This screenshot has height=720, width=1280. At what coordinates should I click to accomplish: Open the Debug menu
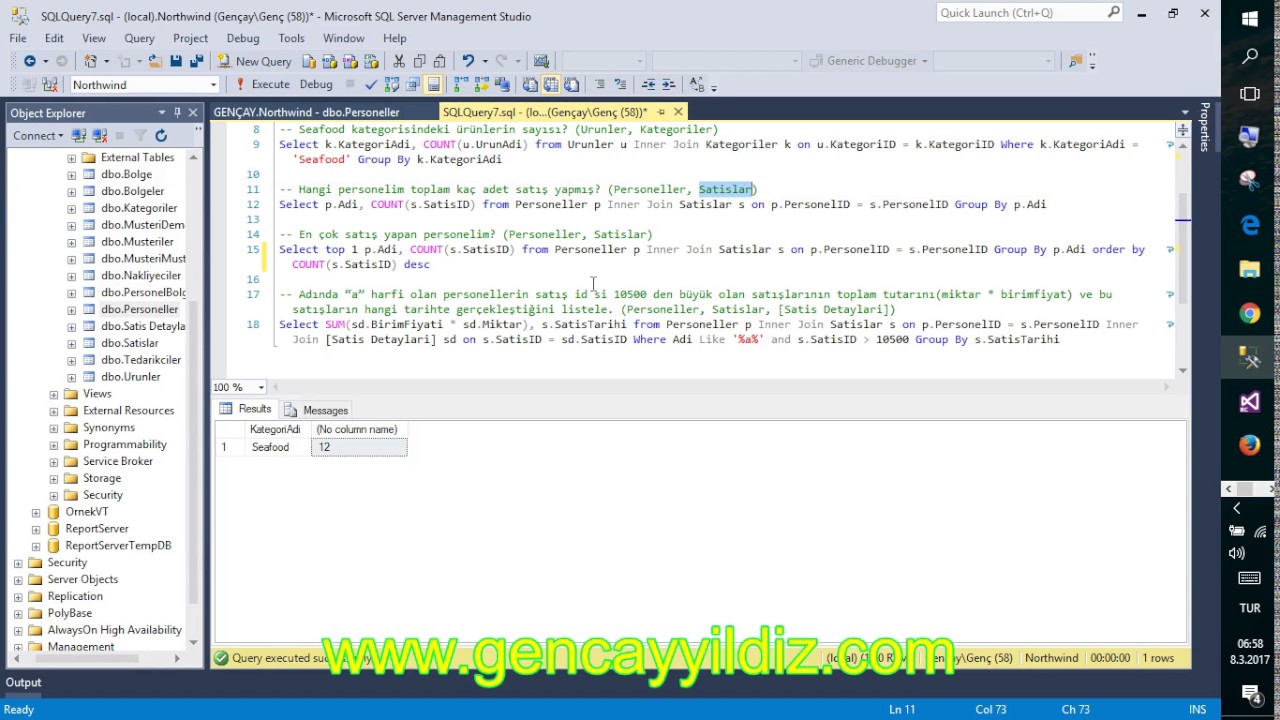tap(243, 38)
